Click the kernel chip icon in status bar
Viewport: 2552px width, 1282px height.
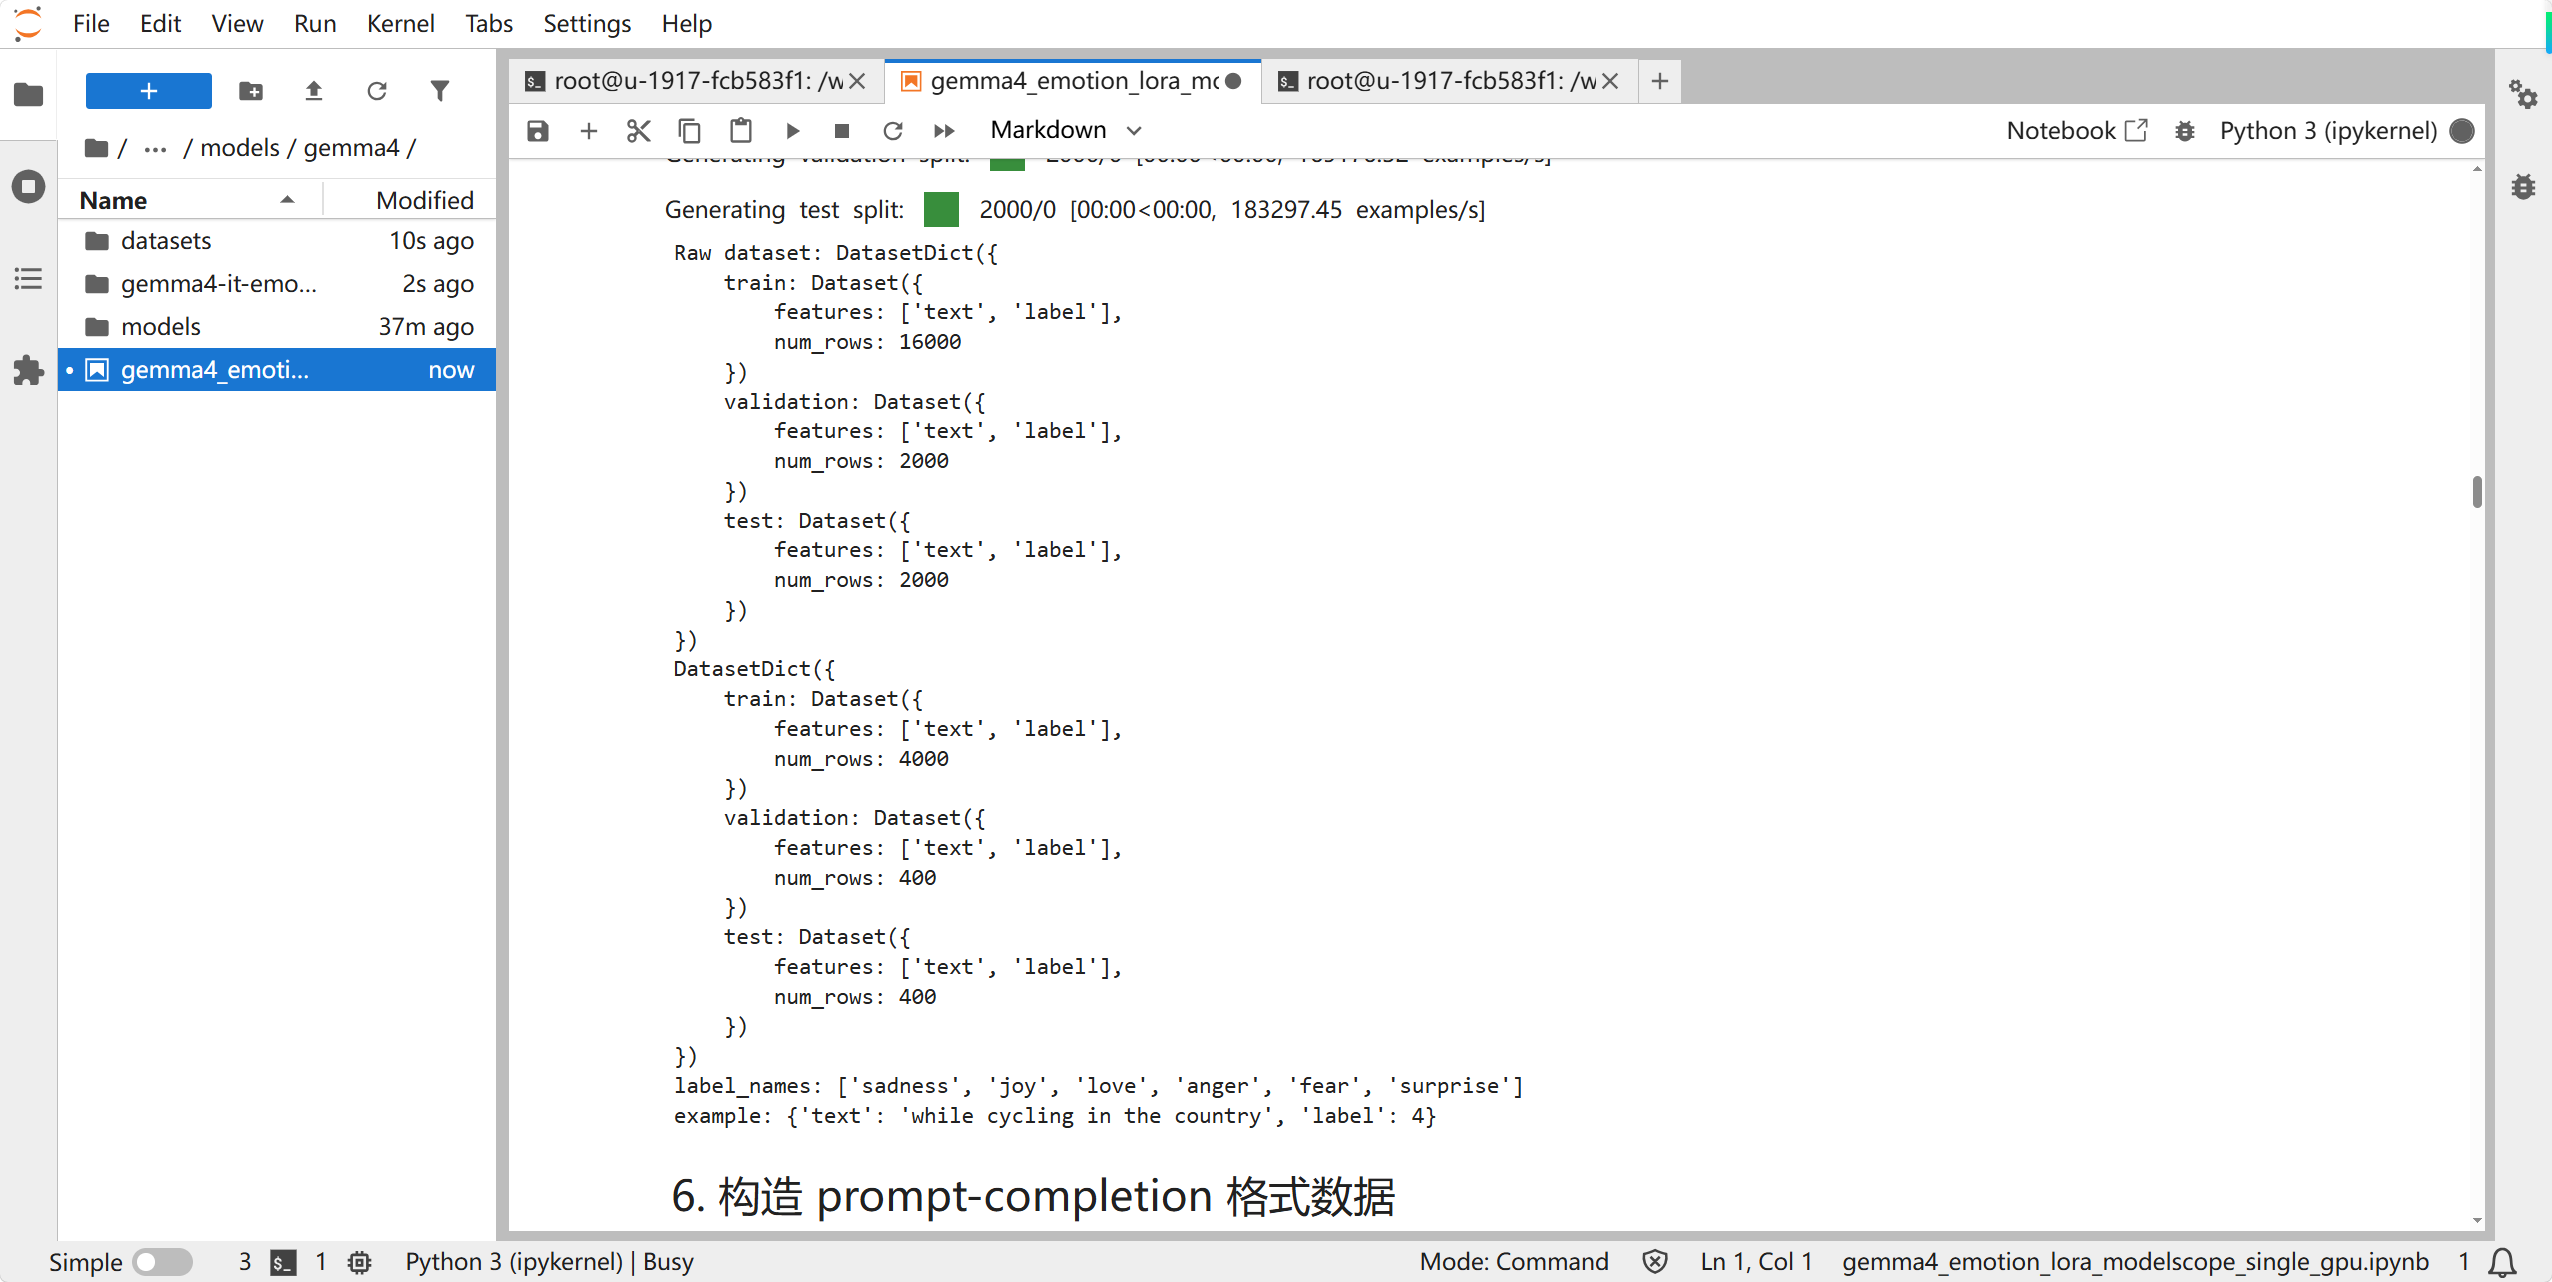click(360, 1262)
